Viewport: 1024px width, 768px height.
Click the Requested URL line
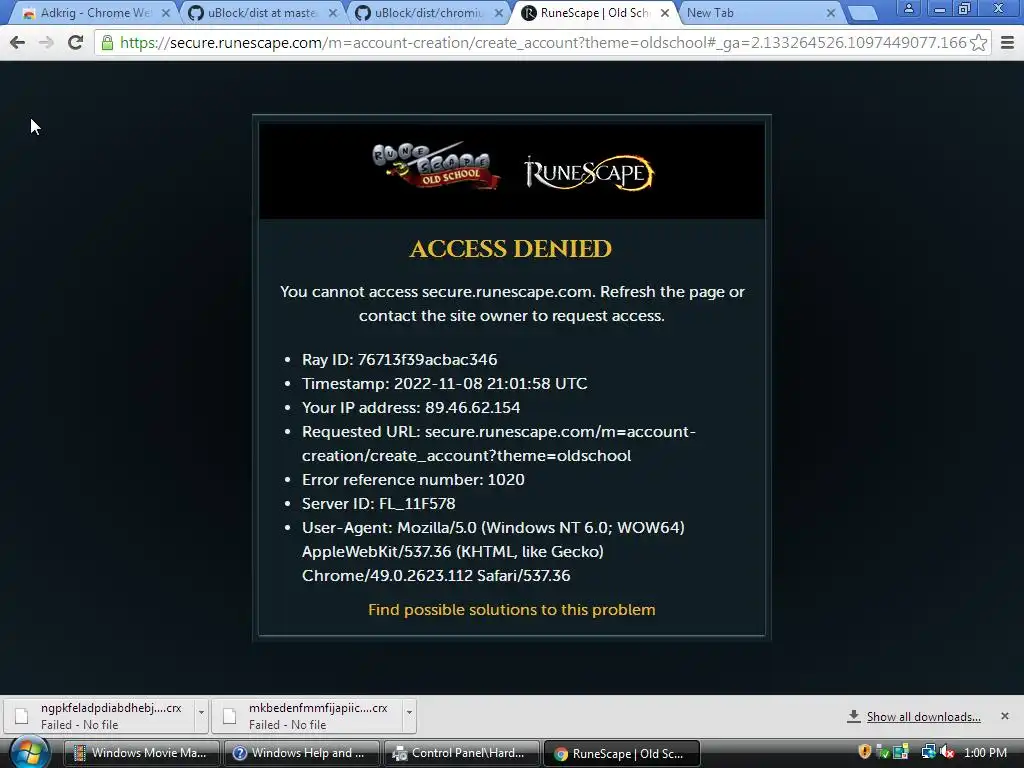coord(498,443)
